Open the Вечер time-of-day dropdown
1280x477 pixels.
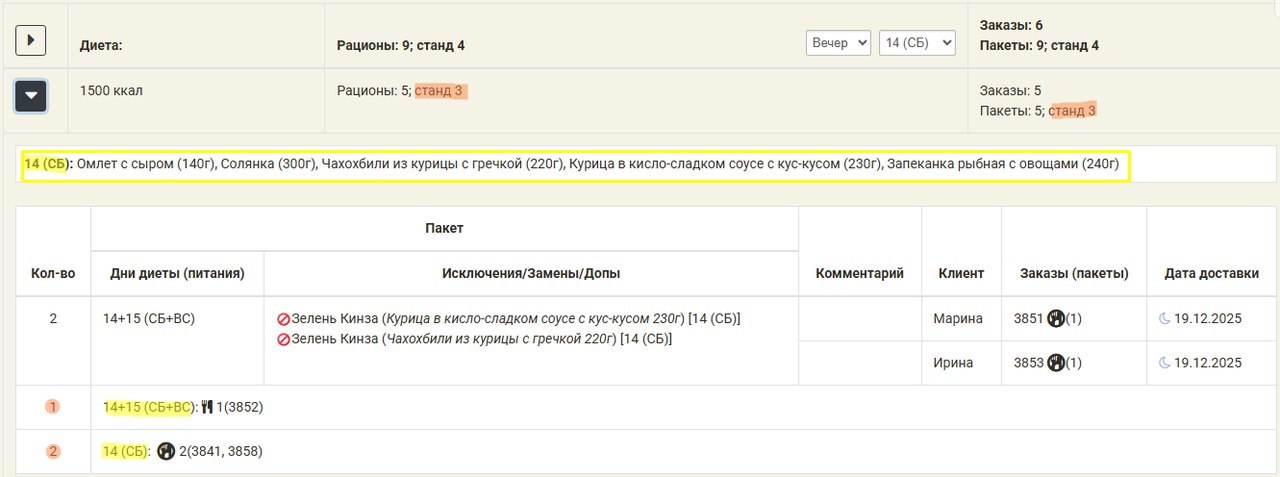click(838, 43)
